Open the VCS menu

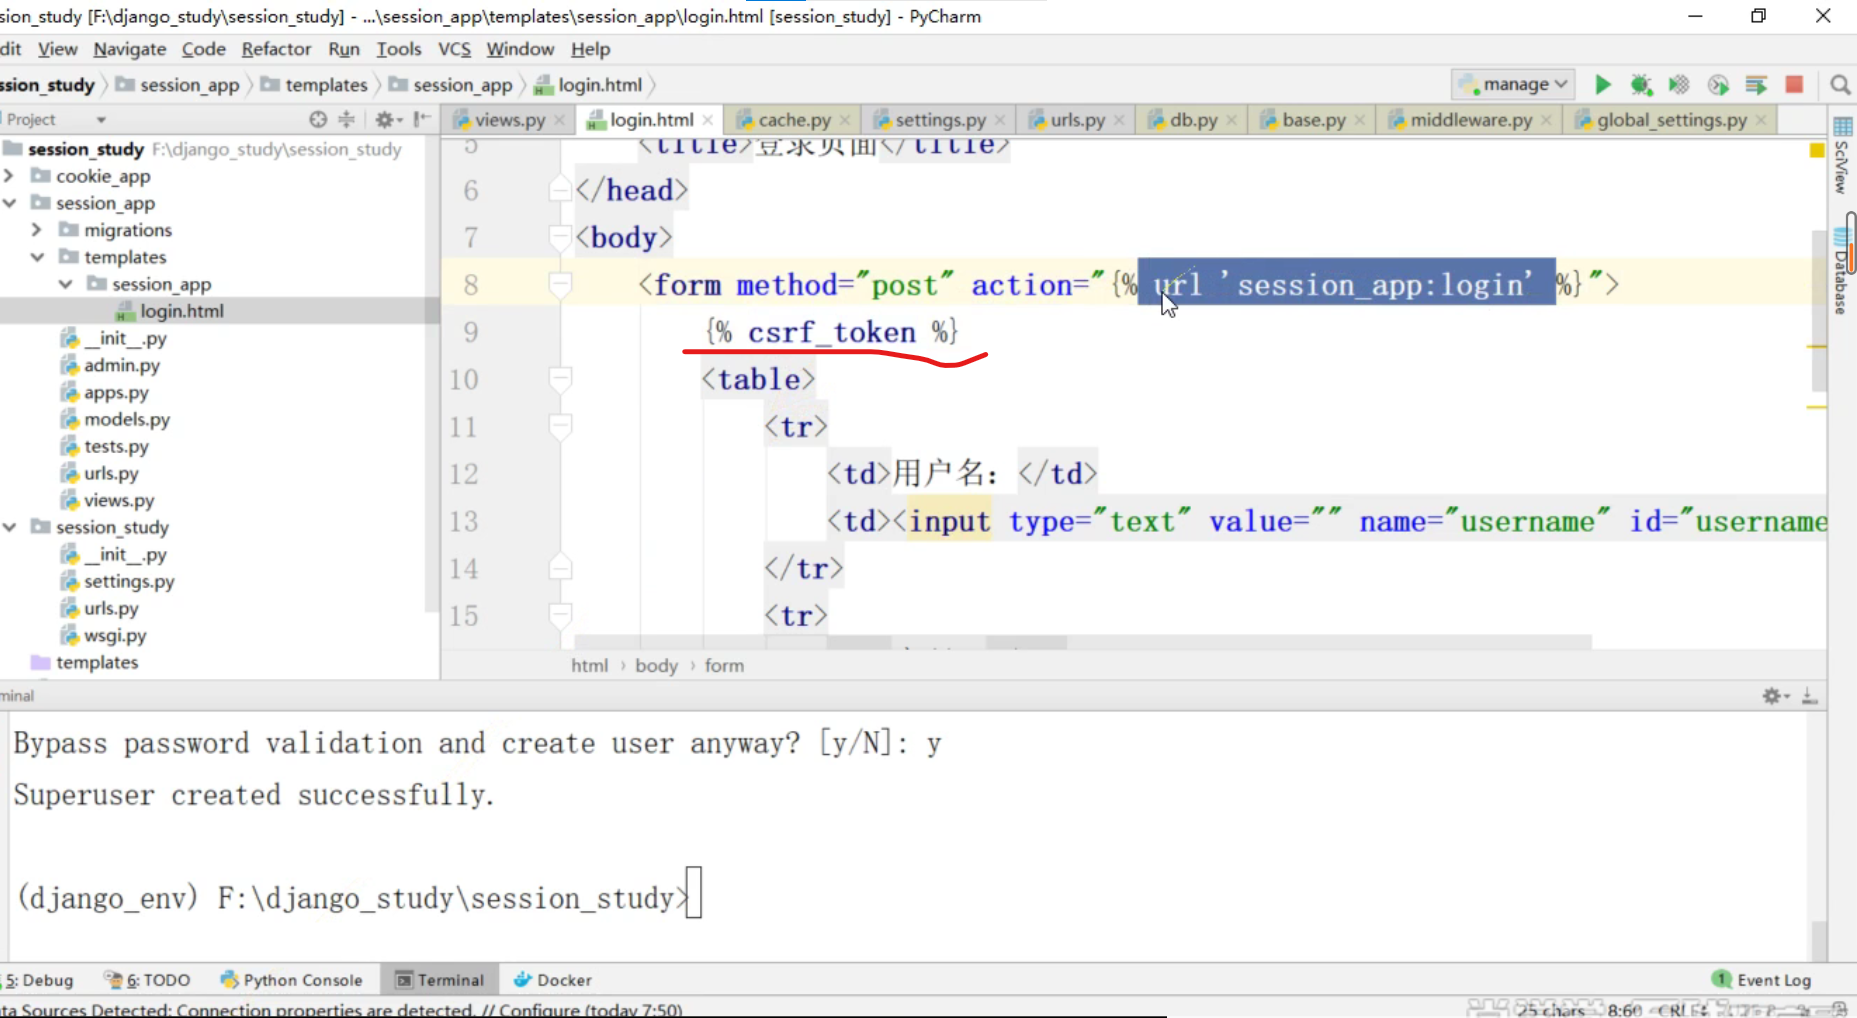click(x=454, y=49)
